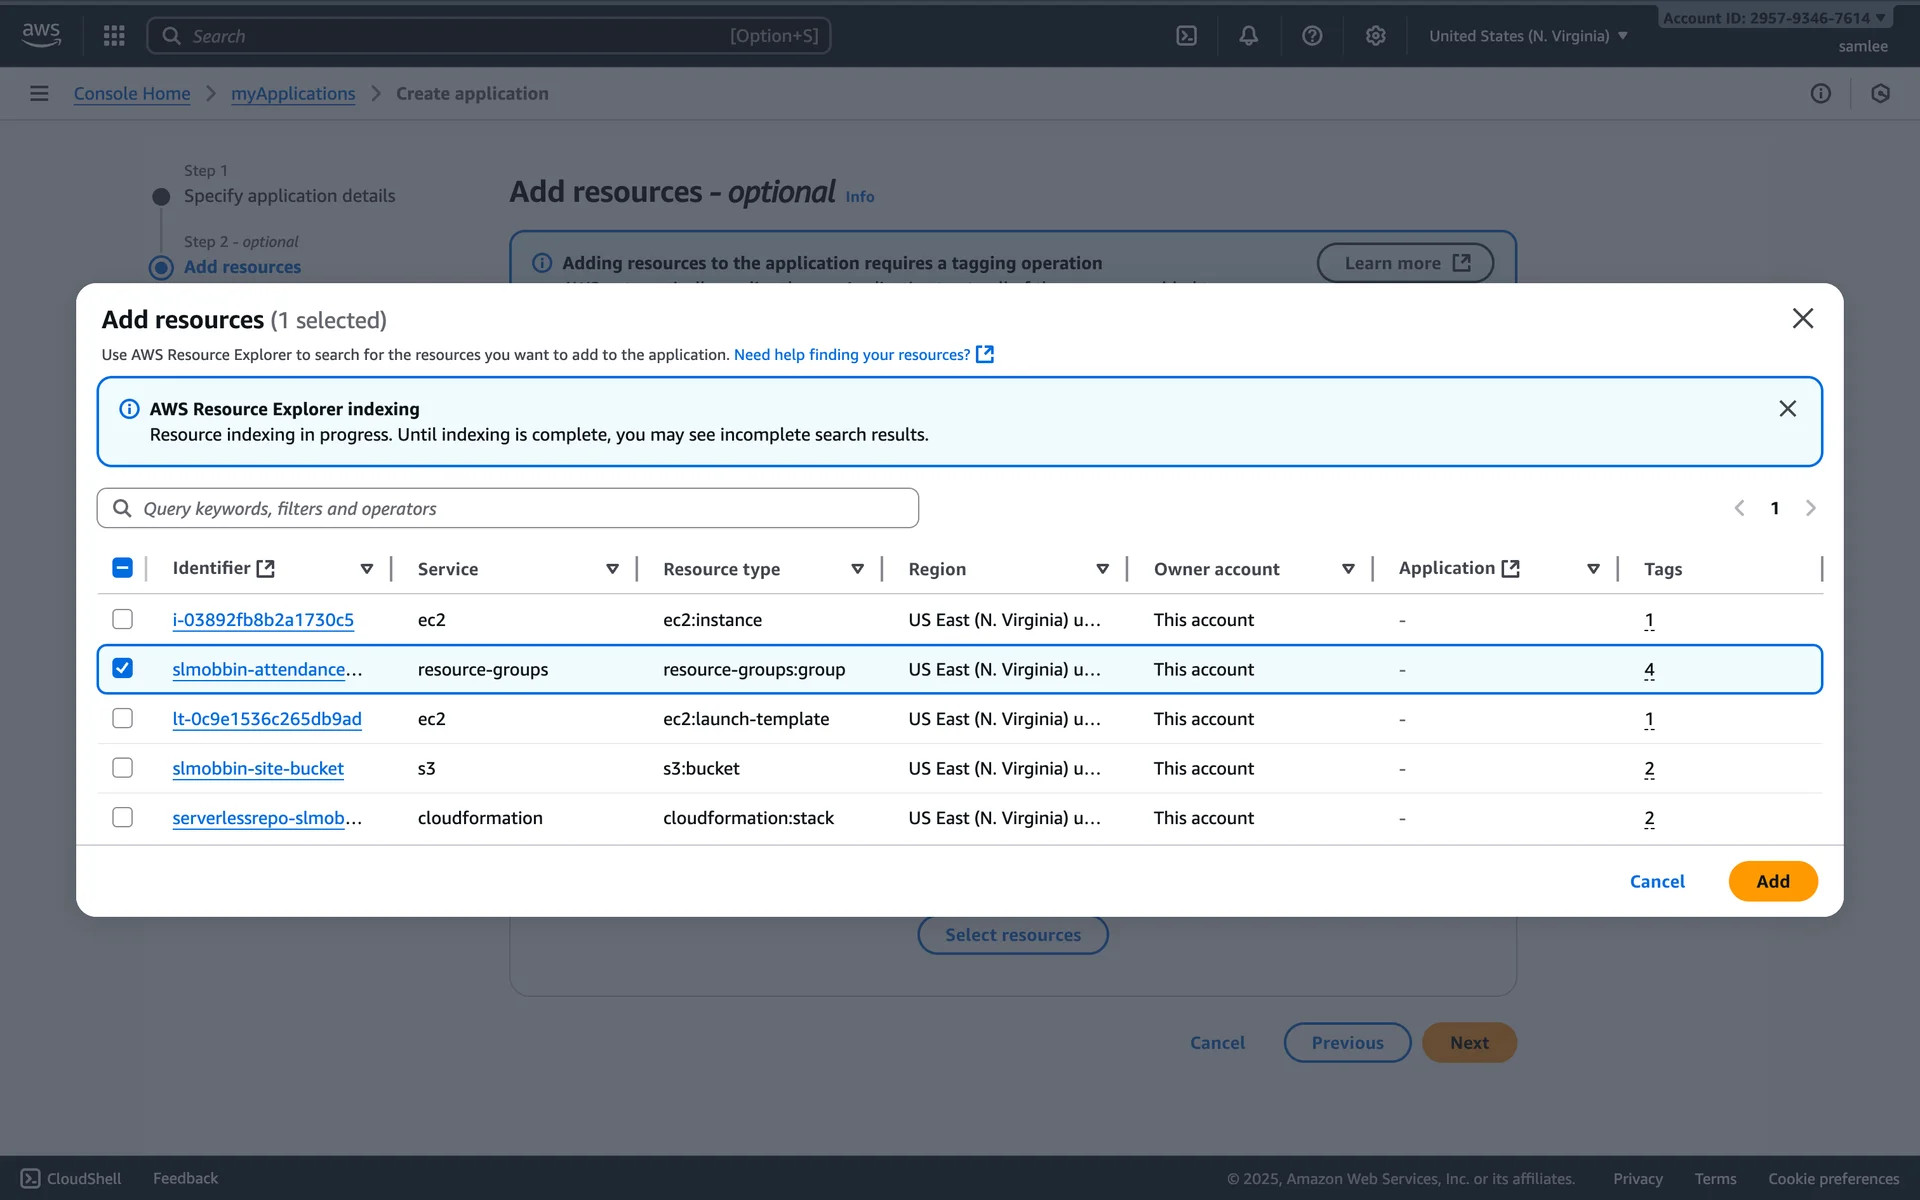Open the hamburger side navigation menu
This screenshot has width=1920, height=1200.
(39, 94)
